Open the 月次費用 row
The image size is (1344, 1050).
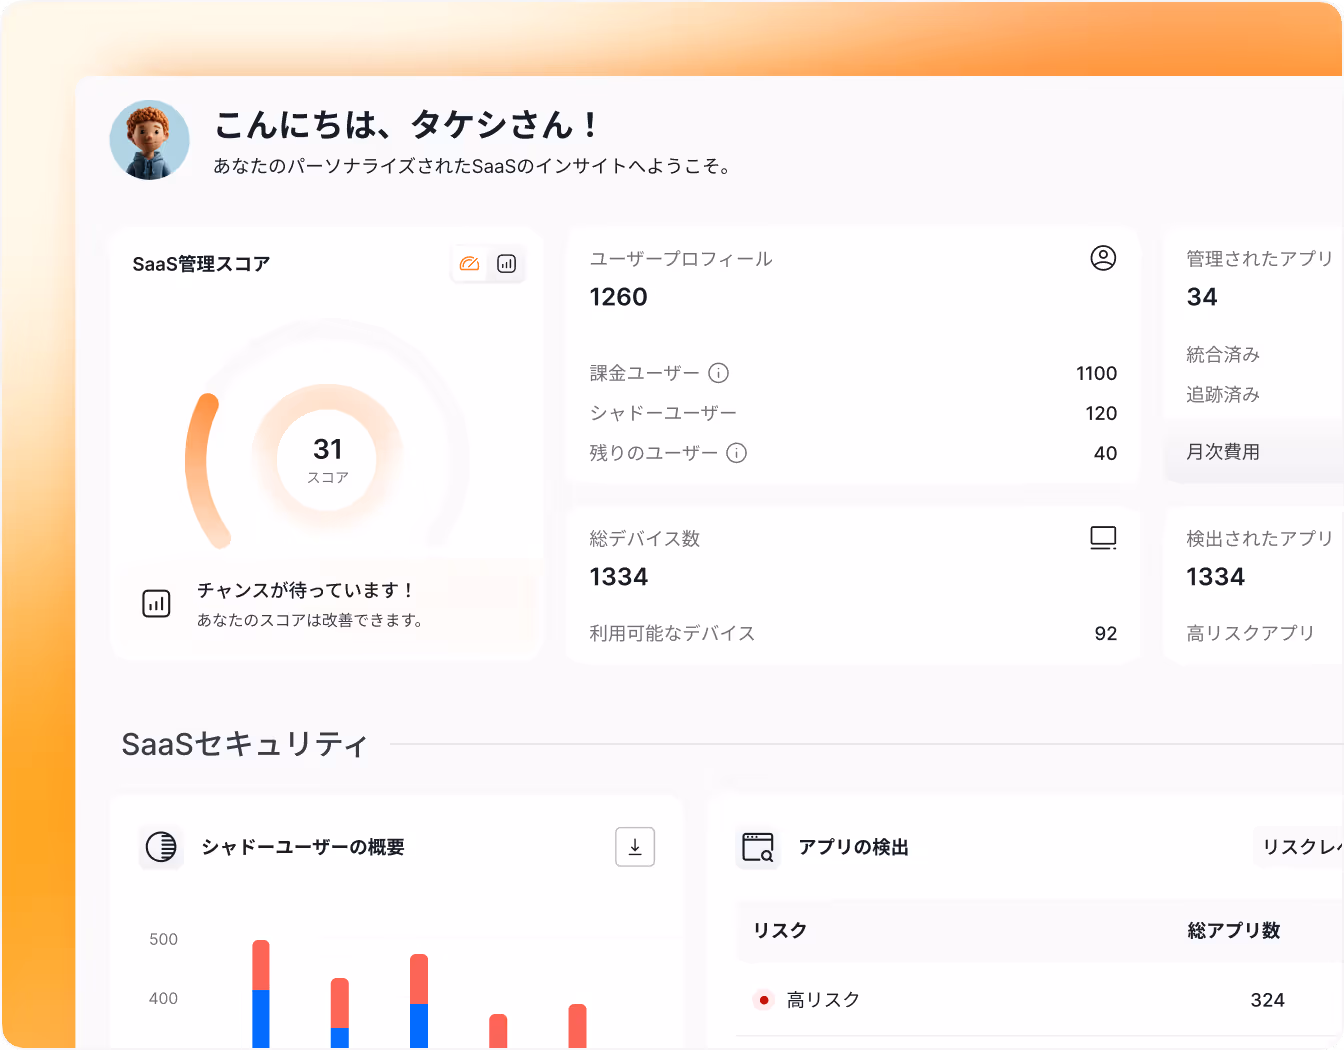point(1255,452)
